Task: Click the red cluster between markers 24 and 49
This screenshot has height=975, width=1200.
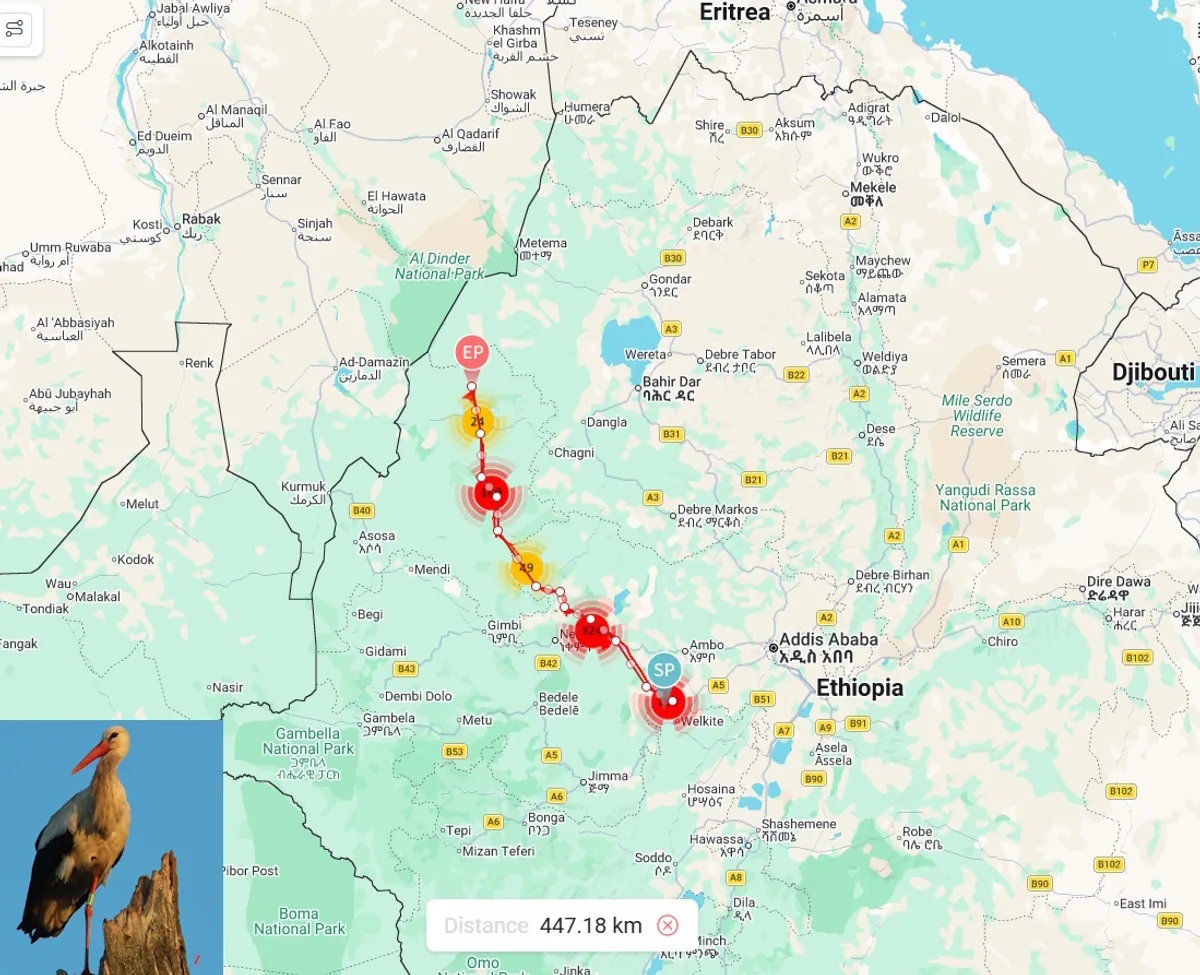Action: click(x=490, y=493)
